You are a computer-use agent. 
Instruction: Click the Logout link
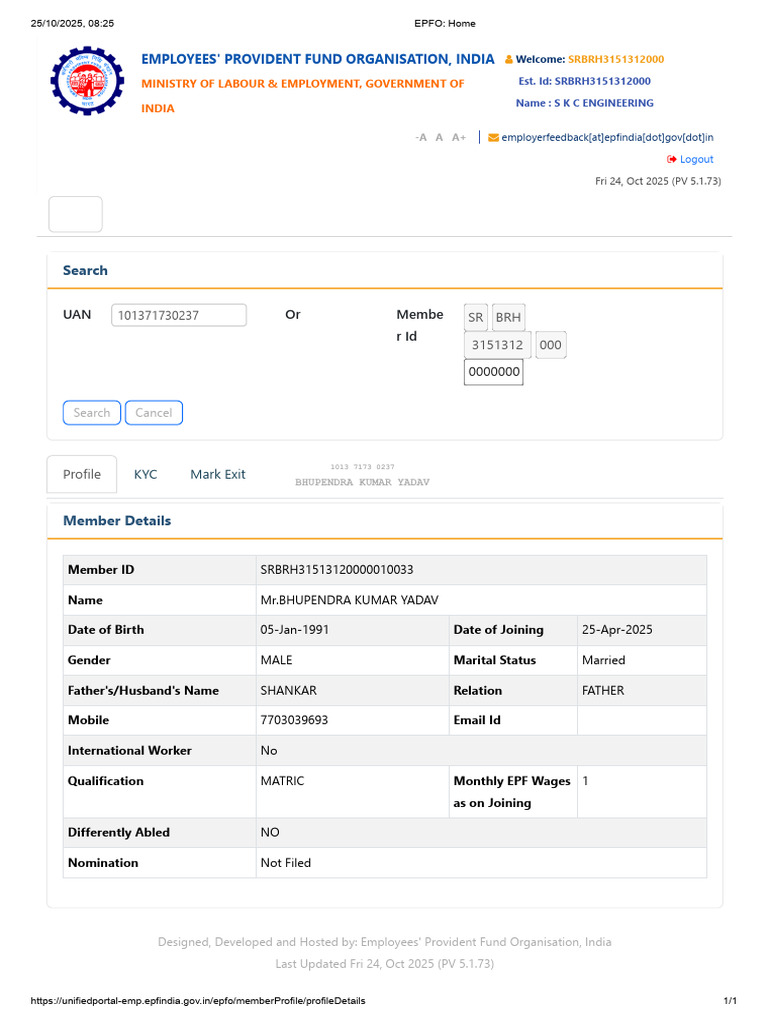[696, 160]
